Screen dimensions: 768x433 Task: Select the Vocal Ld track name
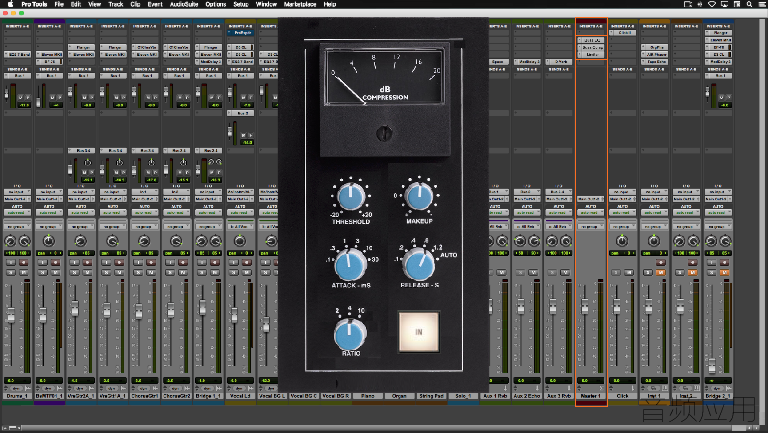pyautogui.click(x=240, y=396)
